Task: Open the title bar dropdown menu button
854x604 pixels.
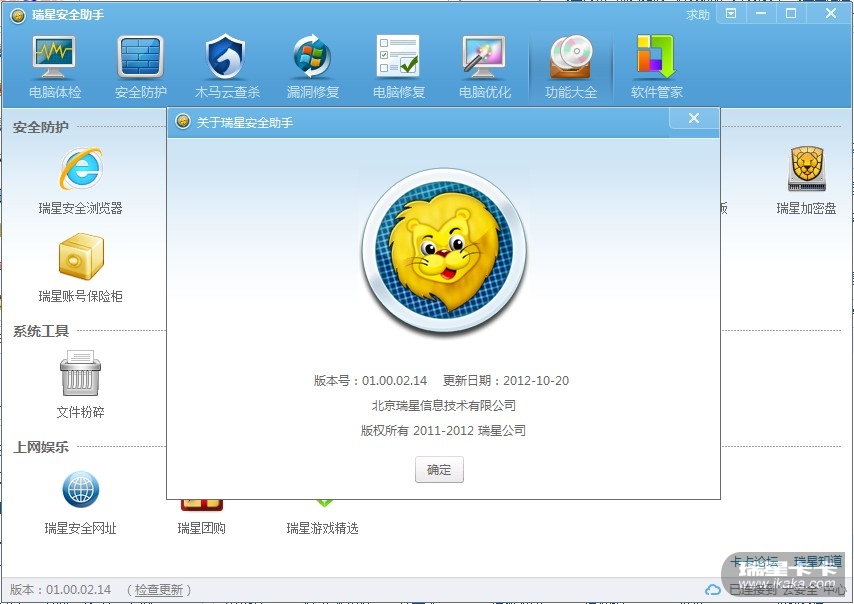Action: pos(731,14)
